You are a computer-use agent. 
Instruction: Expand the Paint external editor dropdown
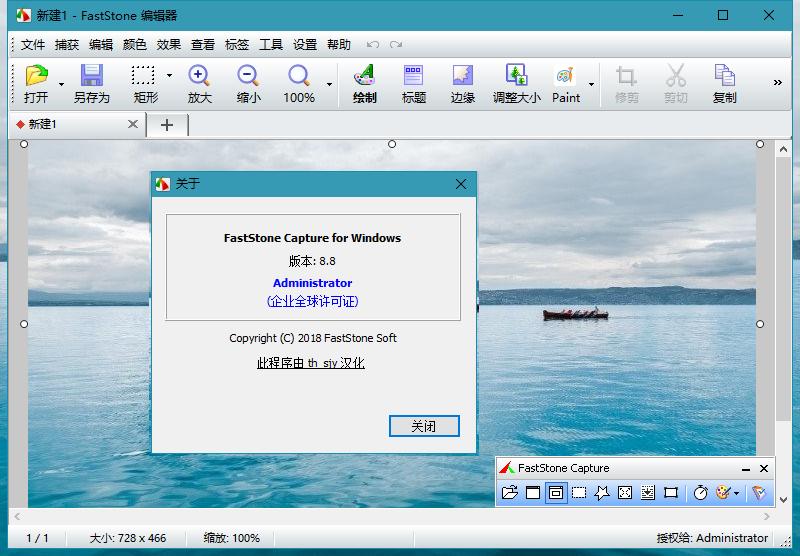pos(591,84)
